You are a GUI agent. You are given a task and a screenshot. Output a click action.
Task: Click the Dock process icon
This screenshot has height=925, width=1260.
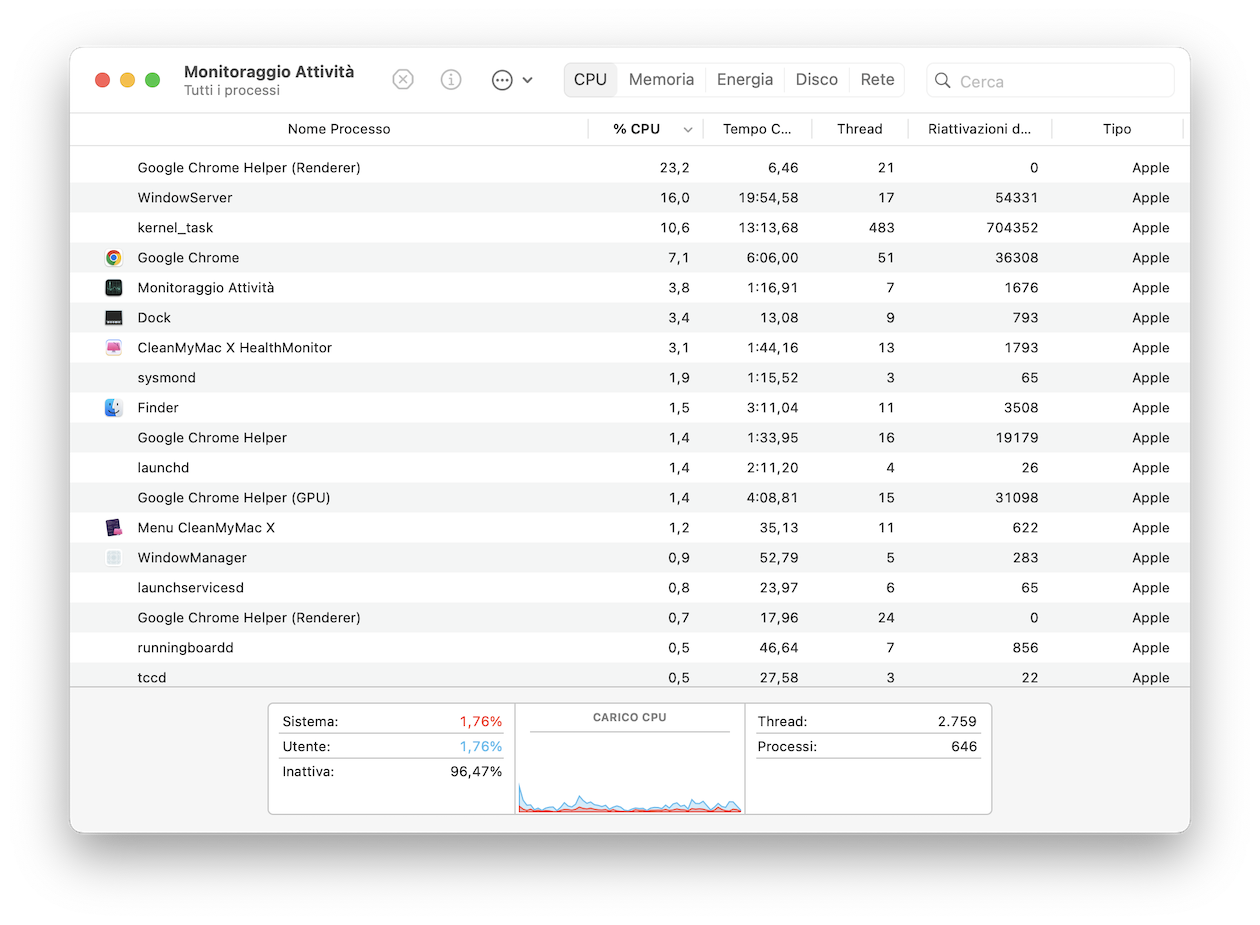(x=113, y=318)
